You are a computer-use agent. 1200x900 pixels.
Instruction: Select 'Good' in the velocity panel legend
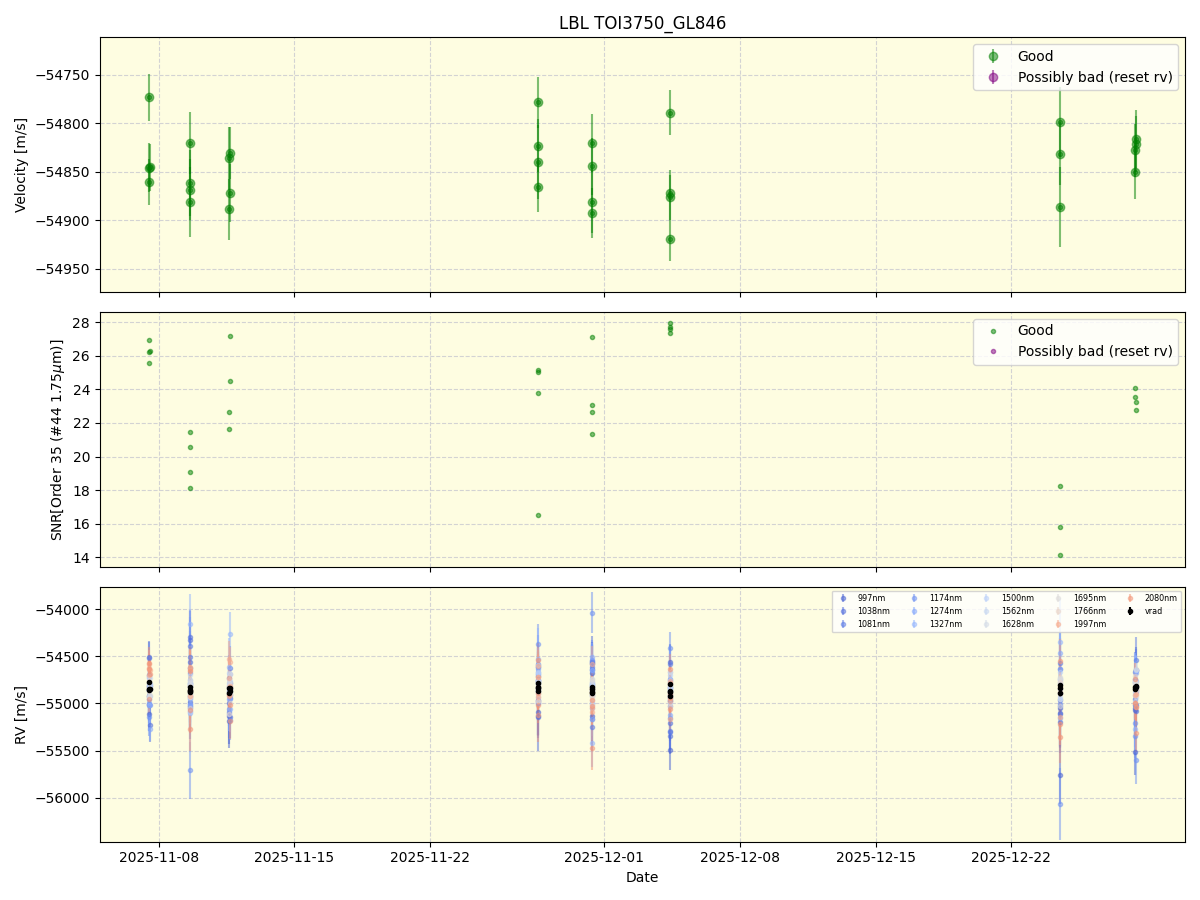tap(1035, 56)
